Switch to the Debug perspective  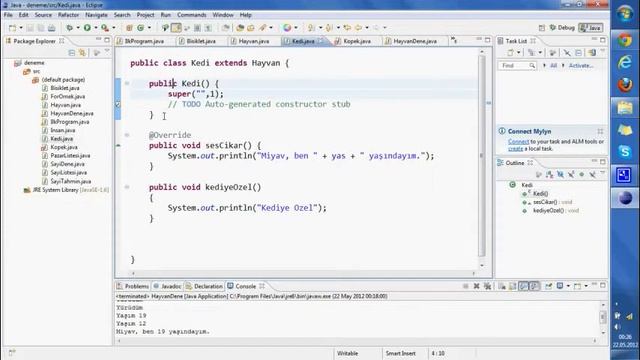point(562,28)
